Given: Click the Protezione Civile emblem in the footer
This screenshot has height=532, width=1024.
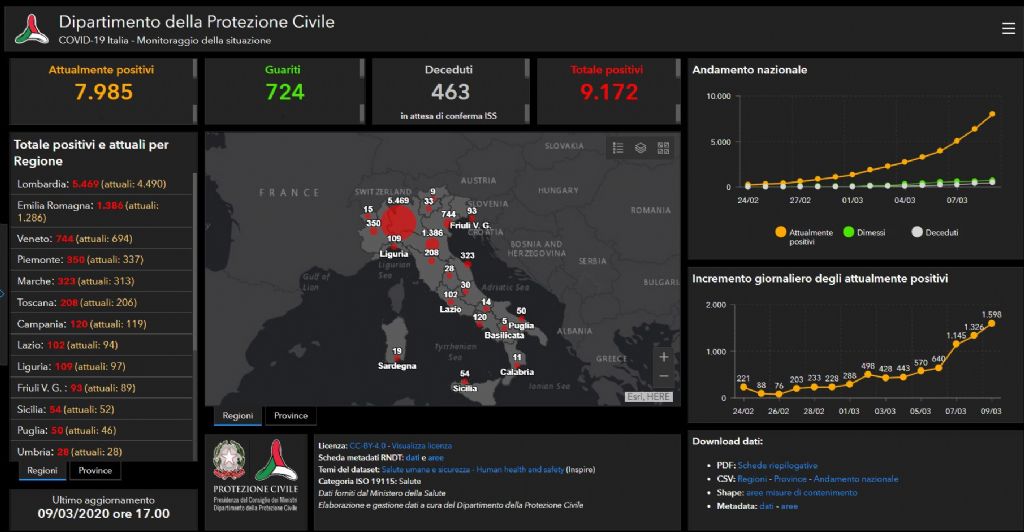Looking at the screenshot, I should point(276,460).
